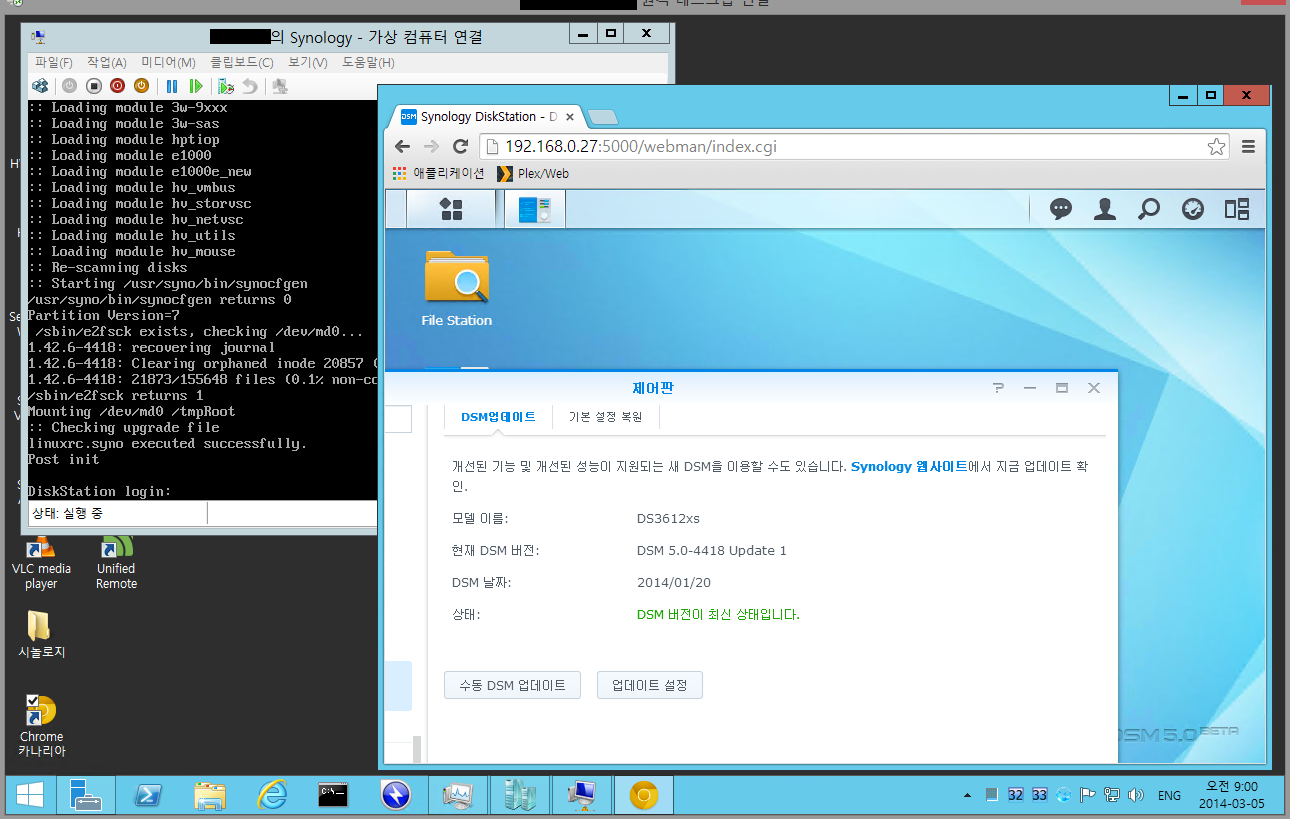This screenshot has height=819, width=1290.
Task: Click the status text 상태: 실행 중
Action: point(66,513)
